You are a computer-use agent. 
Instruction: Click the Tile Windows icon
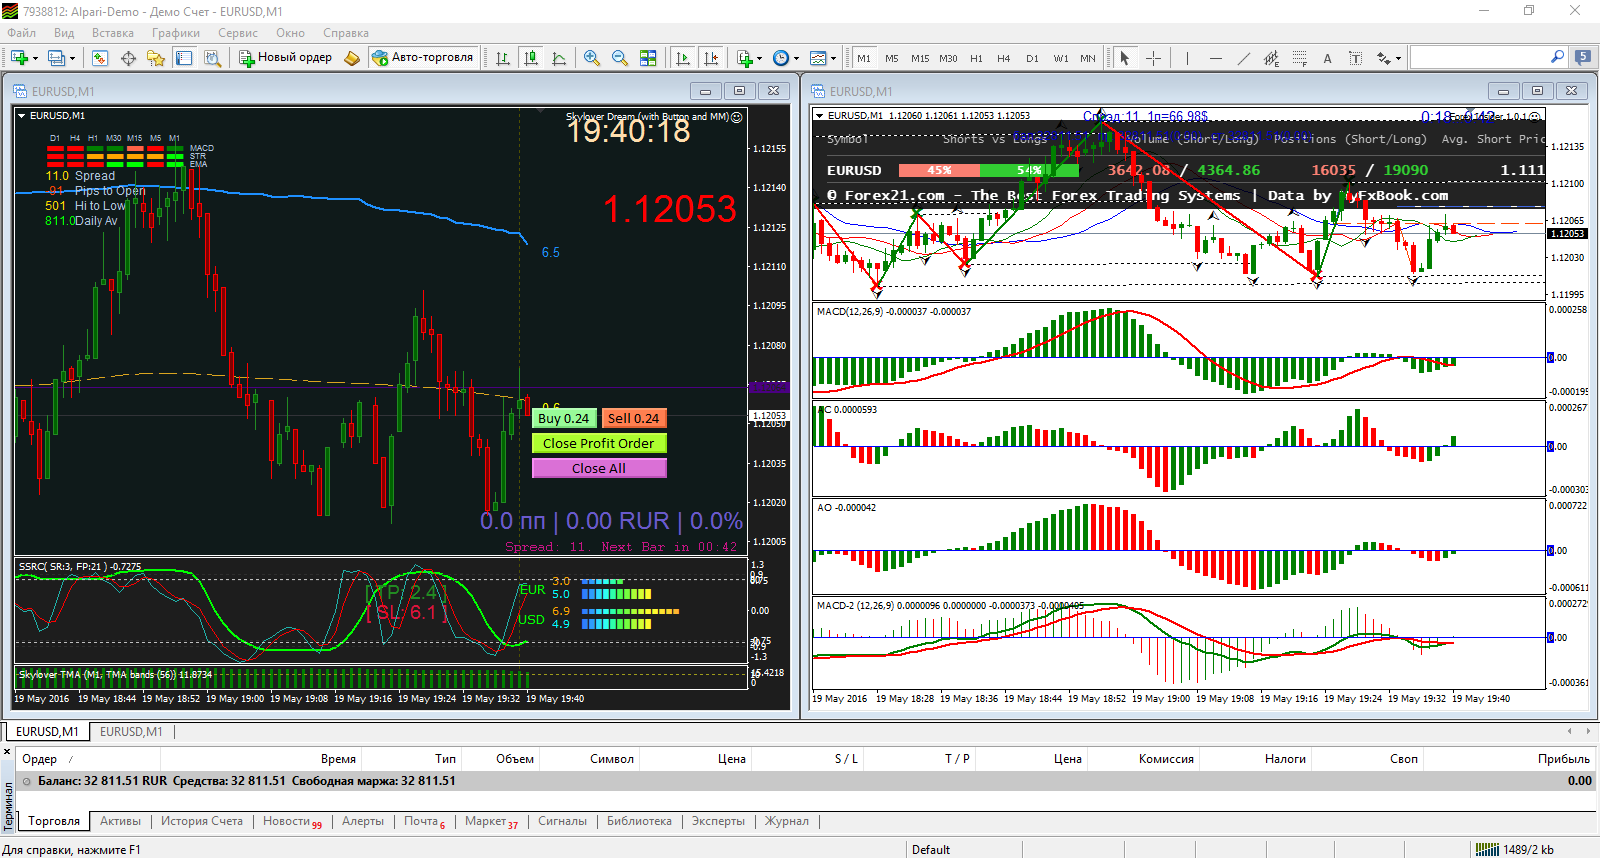[x=648, y=58]
